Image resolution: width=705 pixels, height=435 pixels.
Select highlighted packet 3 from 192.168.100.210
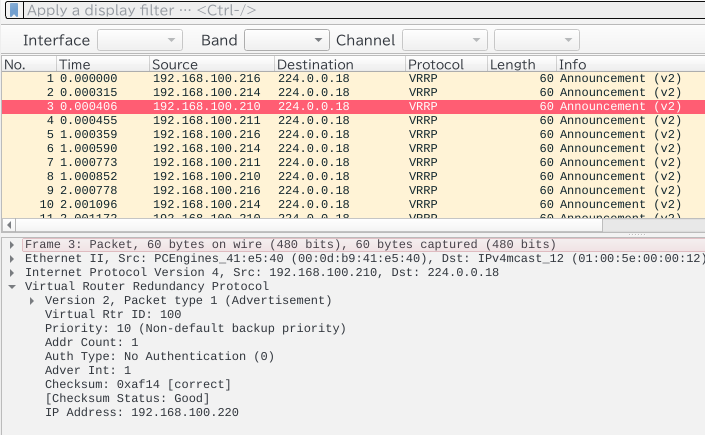click(353, 106)
